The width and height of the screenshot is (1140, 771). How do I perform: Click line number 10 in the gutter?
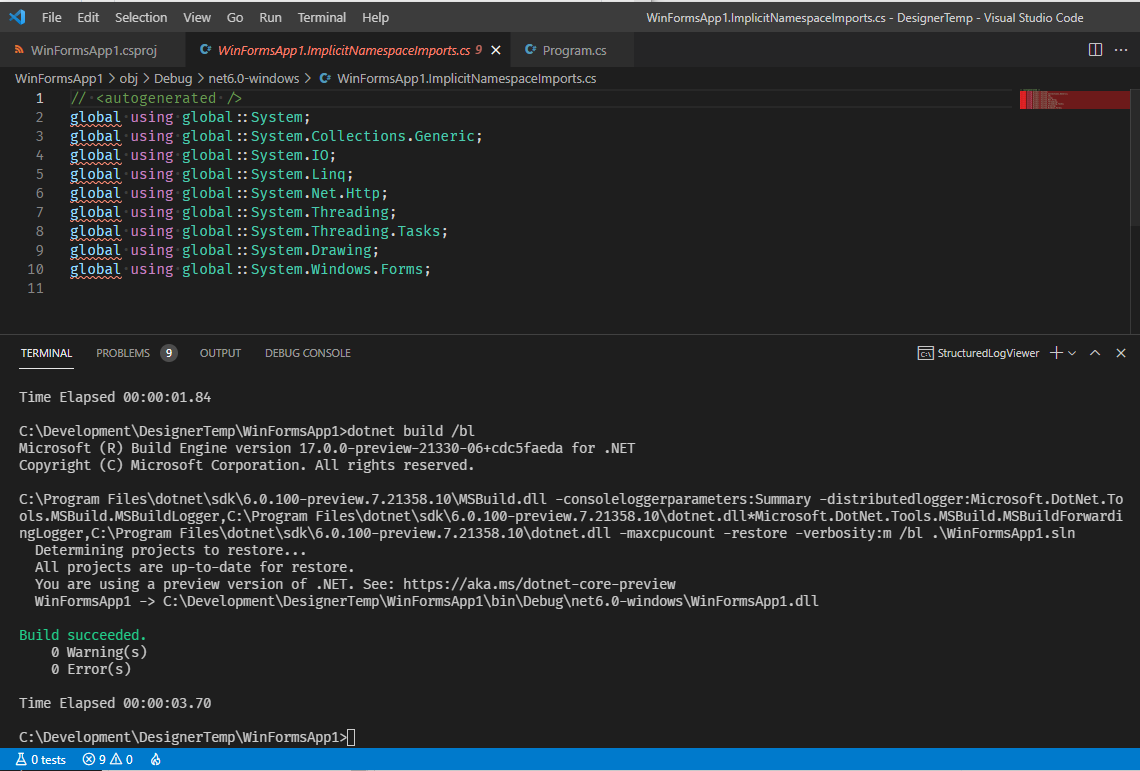(36, 269)
